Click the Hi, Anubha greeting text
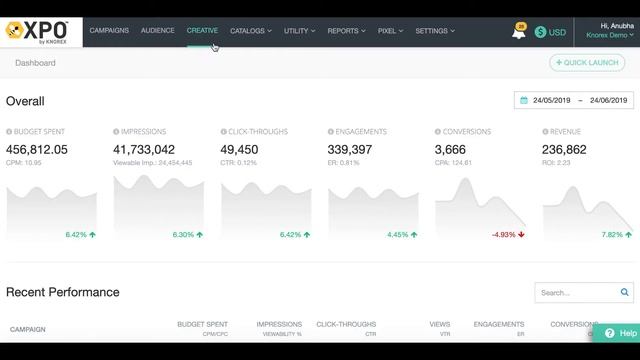Viewport: 640px width, 360px height. (617, 26)
